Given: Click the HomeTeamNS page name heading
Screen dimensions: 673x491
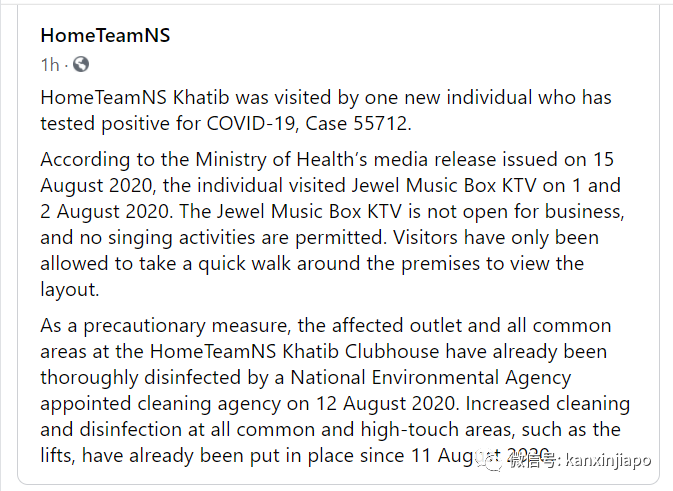Looking at the screenshot, I should tap(105, 35).
